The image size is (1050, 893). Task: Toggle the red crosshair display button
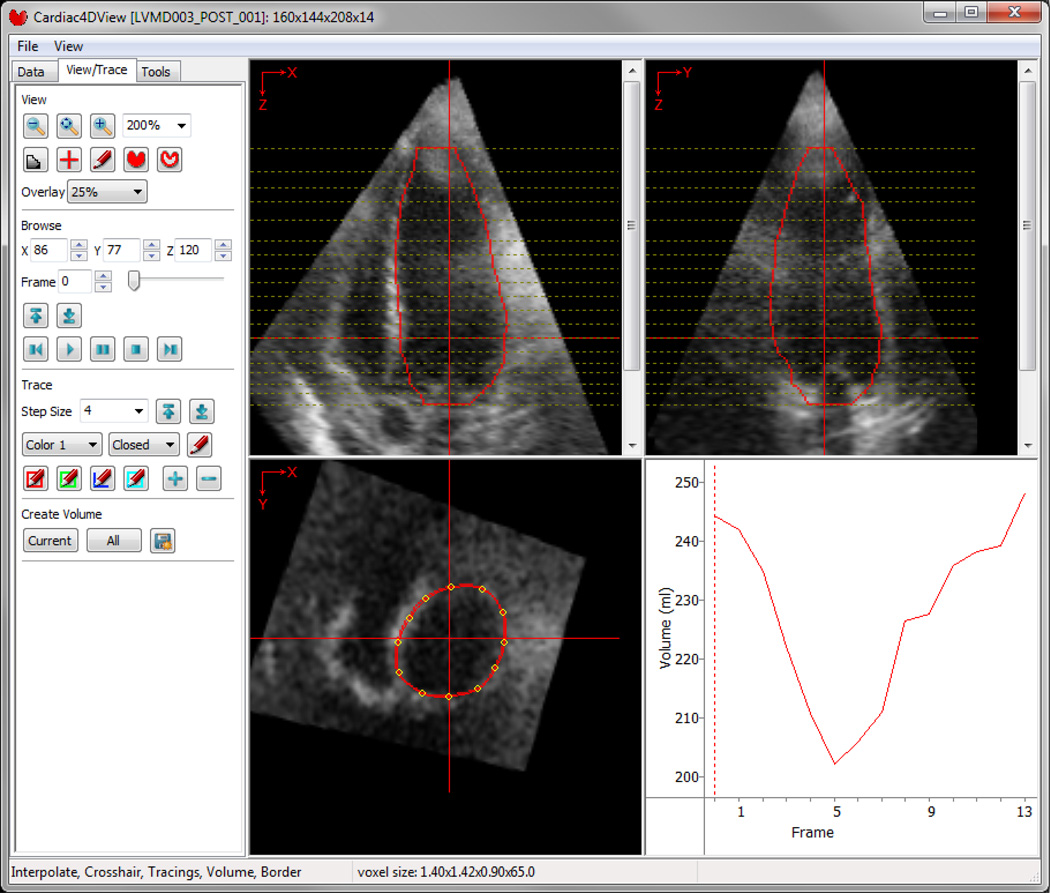point(69,160)
